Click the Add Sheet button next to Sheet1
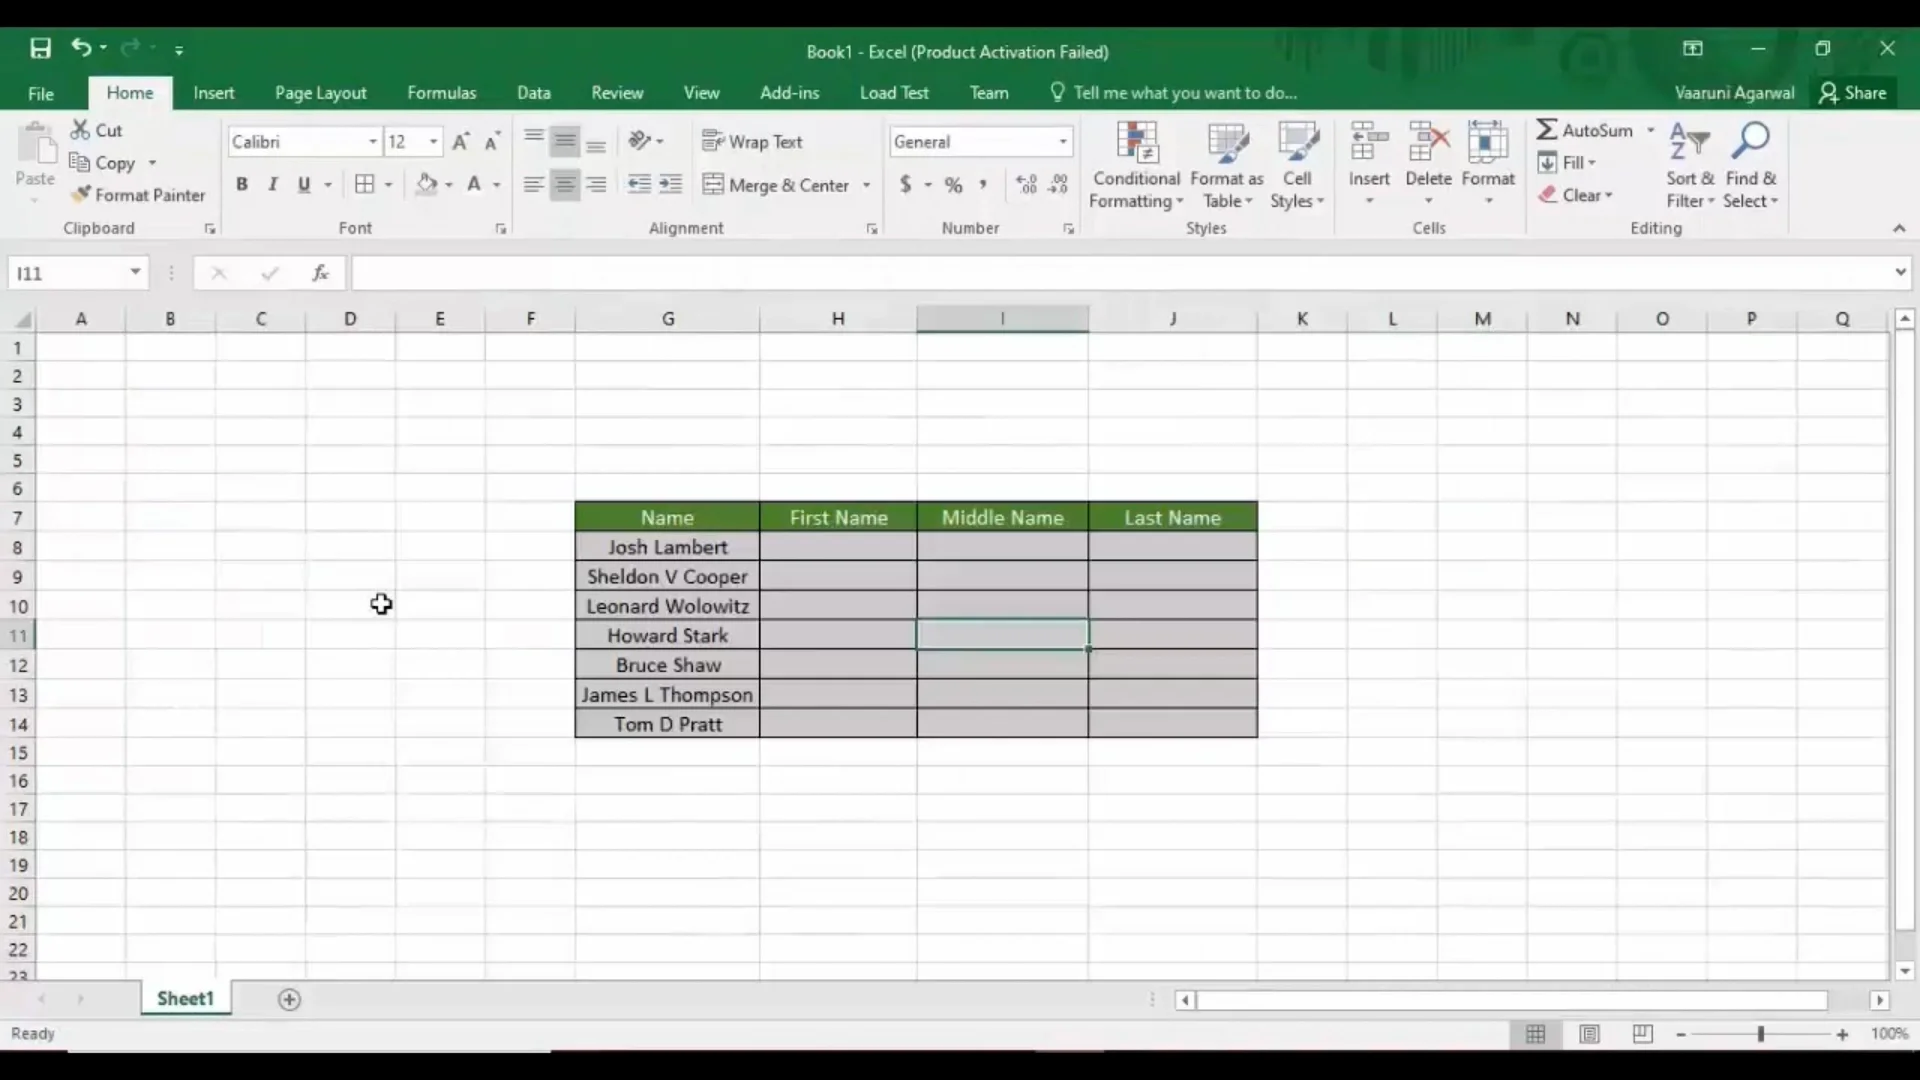The height and width of the screenshot is (1080, 1920). point(289,999)
